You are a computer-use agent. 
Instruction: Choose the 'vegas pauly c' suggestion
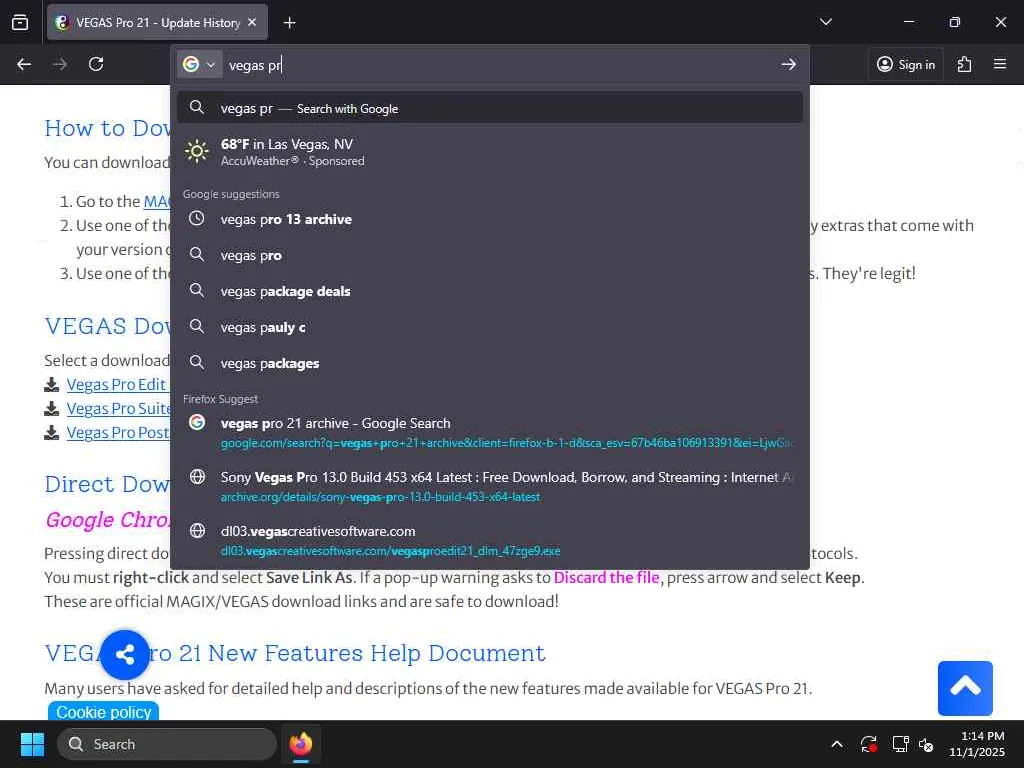coord(490,327)
